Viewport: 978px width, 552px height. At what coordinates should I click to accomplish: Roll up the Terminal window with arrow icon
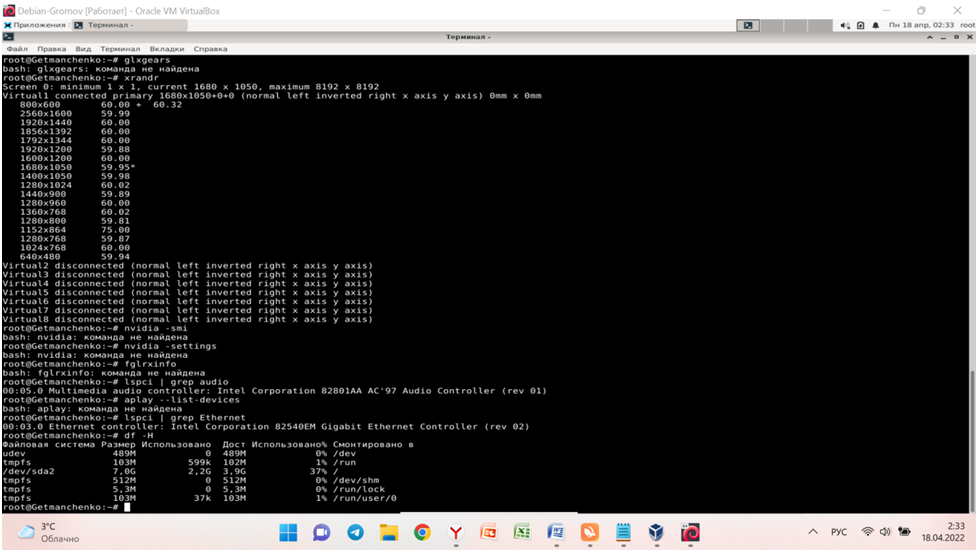click(x=930, y=37)
